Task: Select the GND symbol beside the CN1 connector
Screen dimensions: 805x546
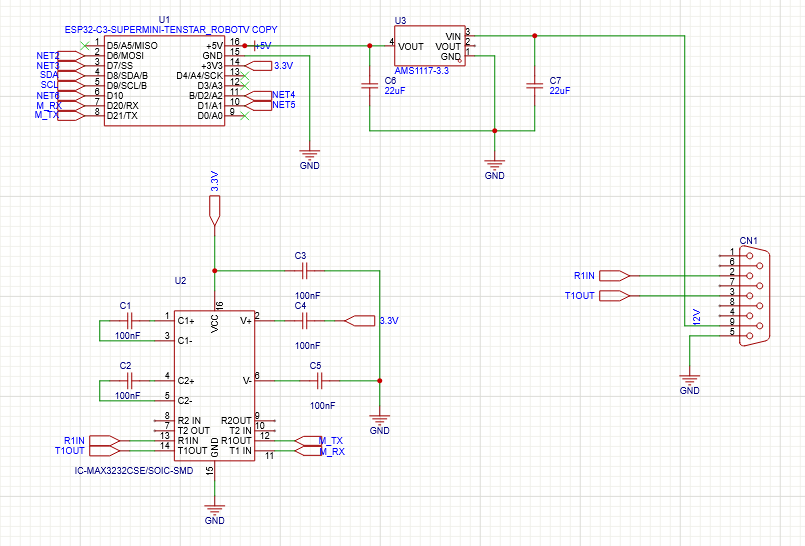Action: [689, 380]
